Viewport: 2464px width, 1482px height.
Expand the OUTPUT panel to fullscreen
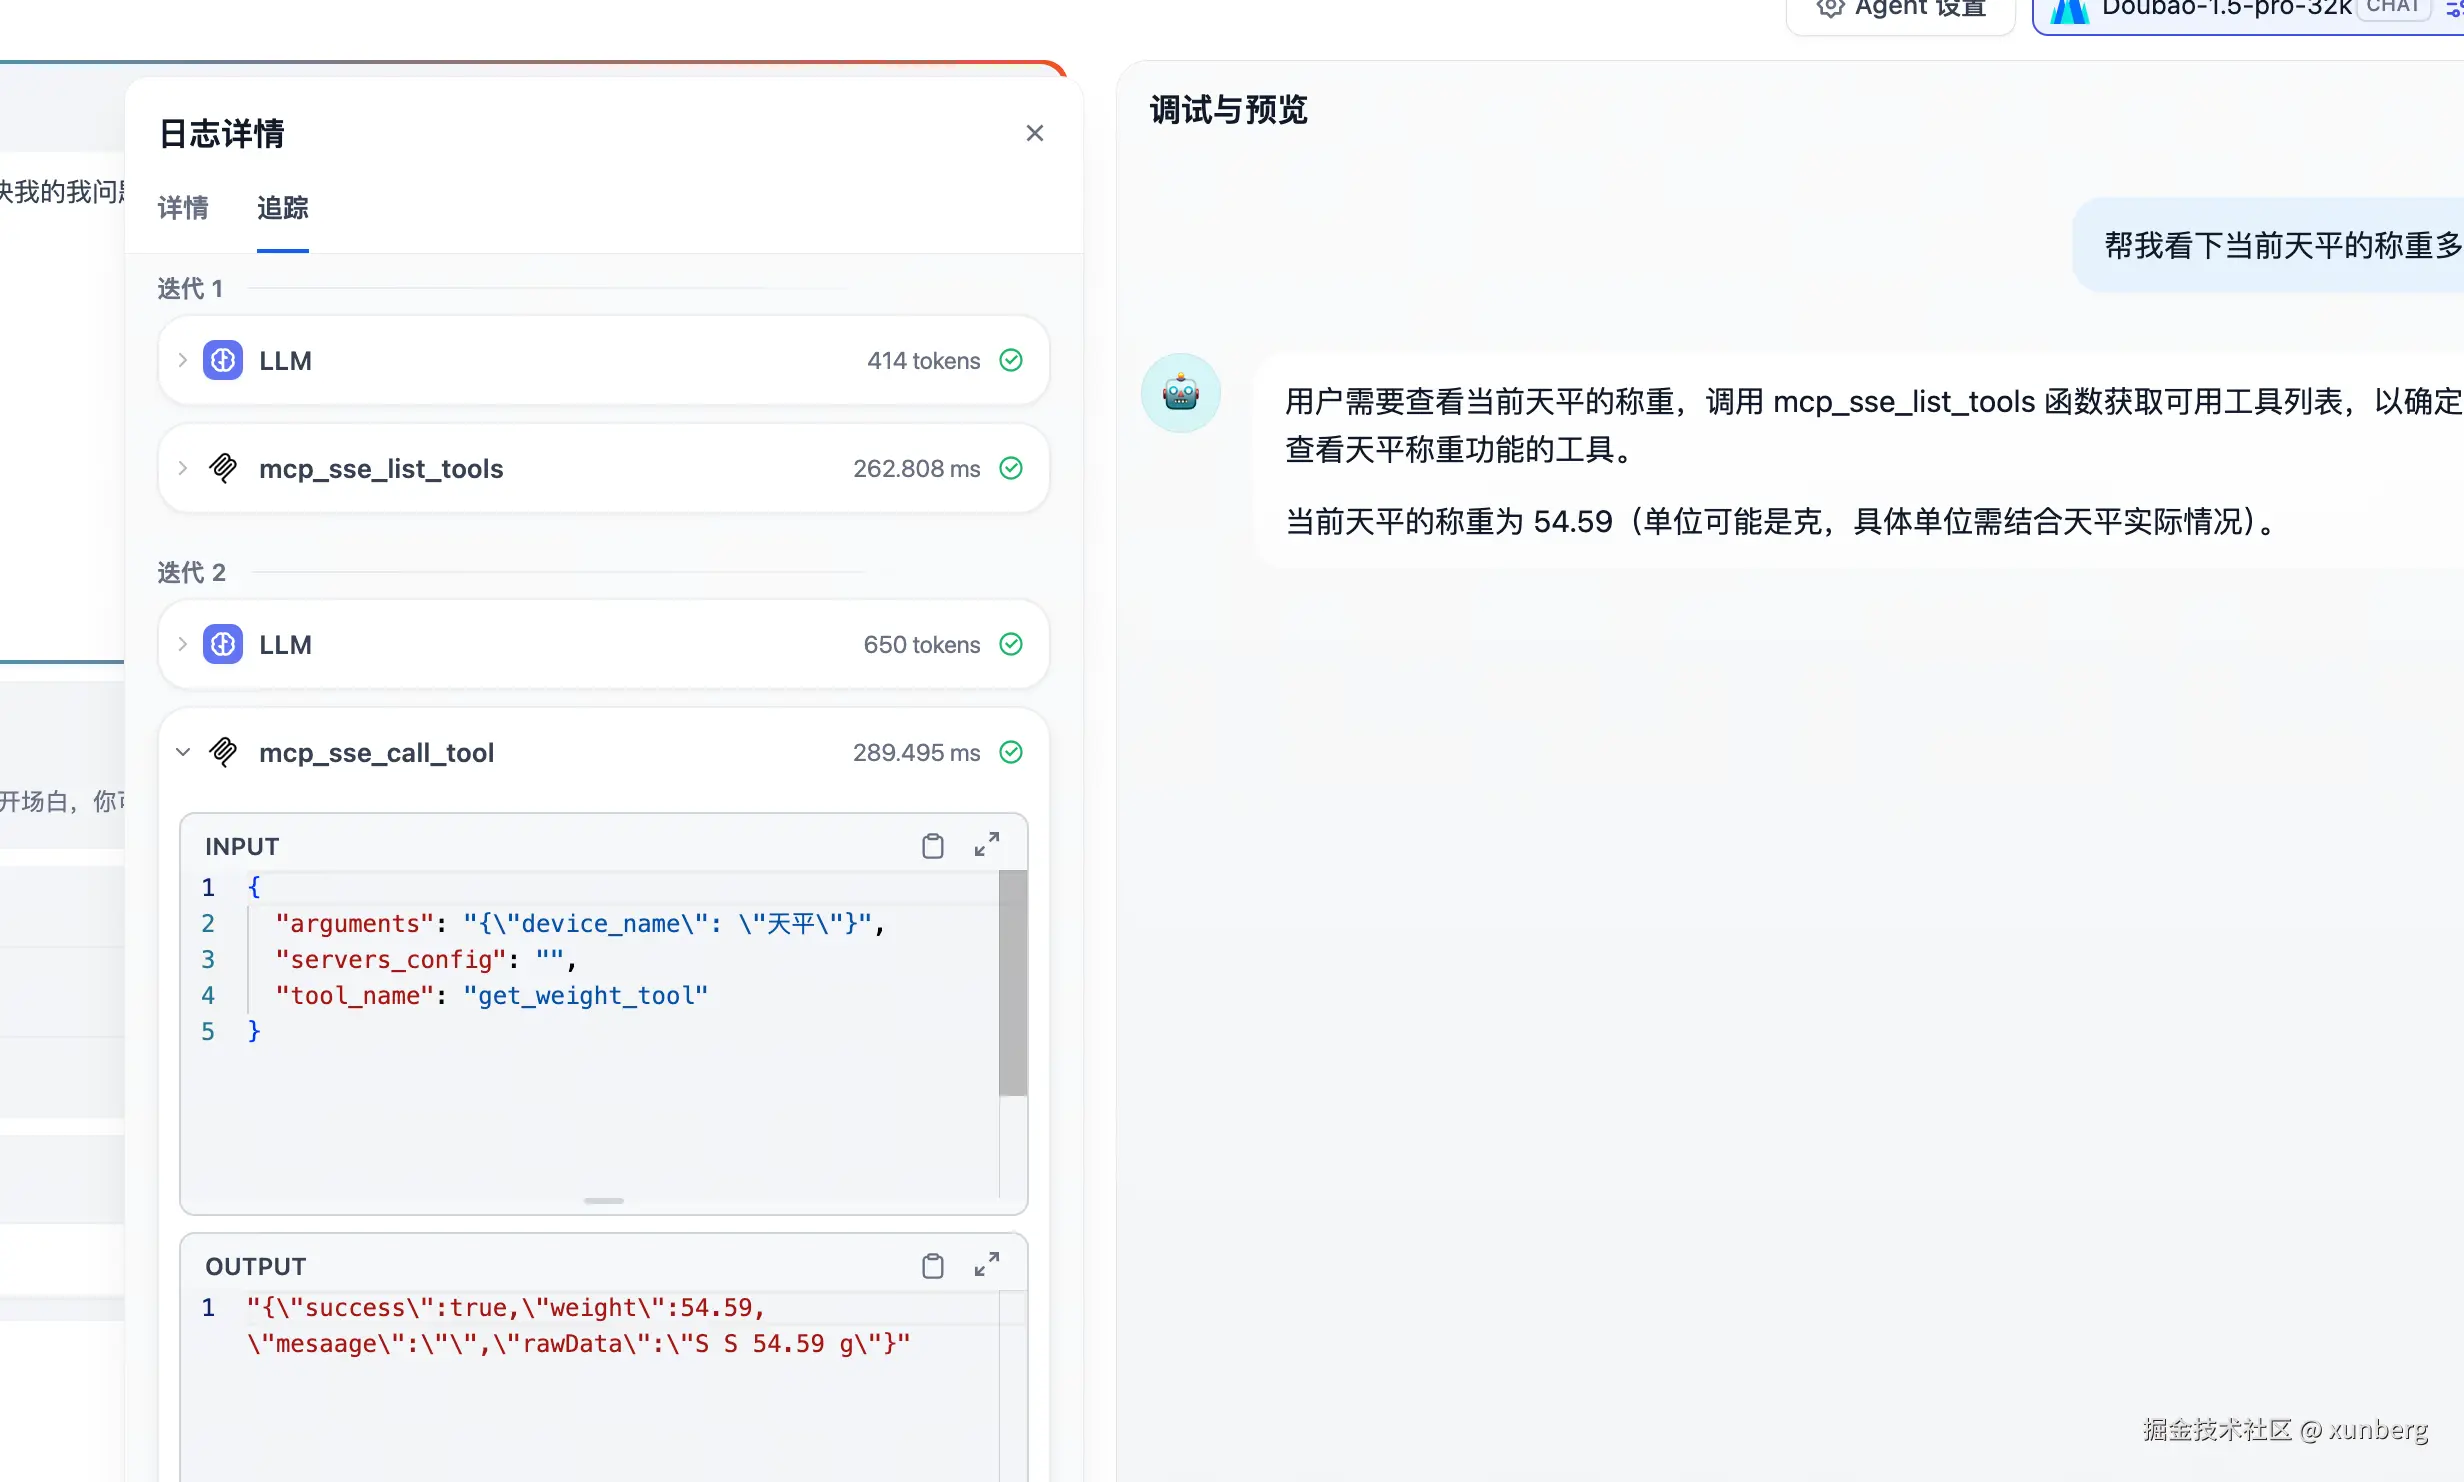(987, 1264)
